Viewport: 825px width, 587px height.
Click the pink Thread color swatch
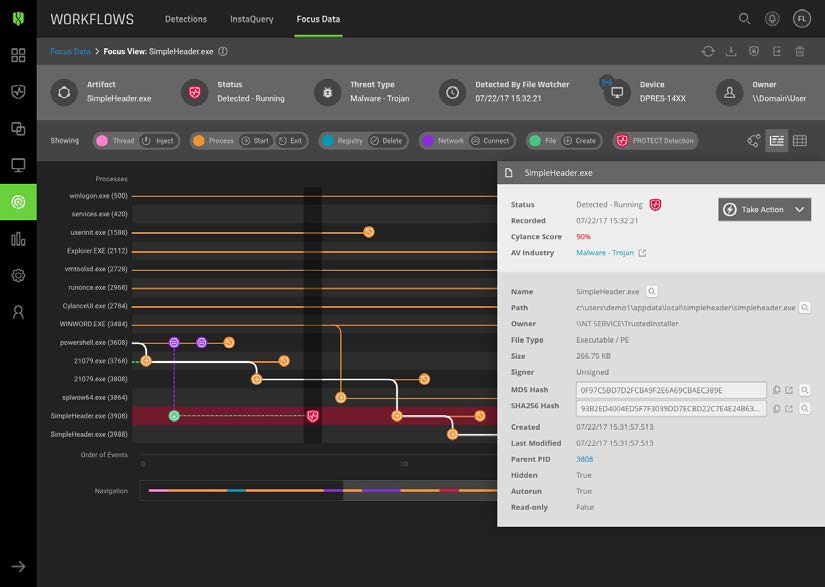(102, 140)
